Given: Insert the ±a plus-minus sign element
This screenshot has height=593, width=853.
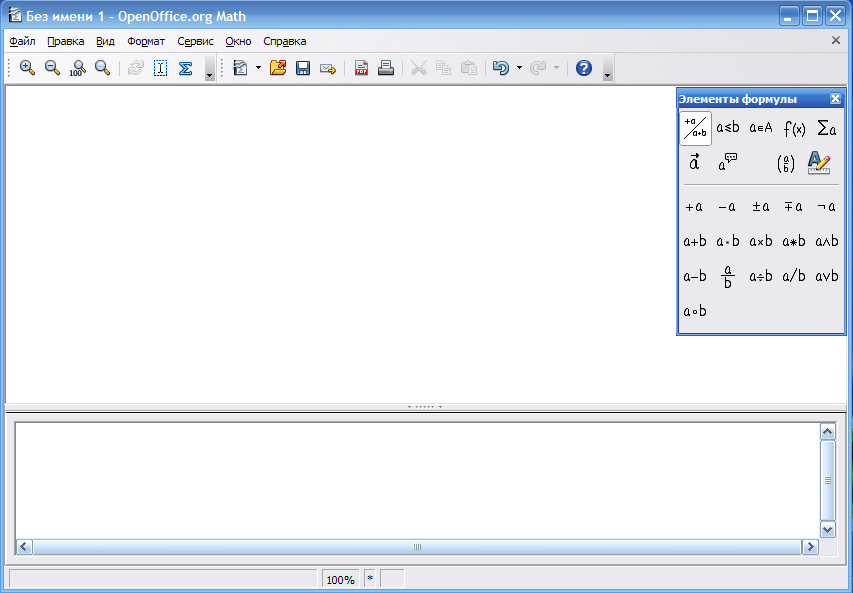Looking at the screenshot, I should [761, 207].
